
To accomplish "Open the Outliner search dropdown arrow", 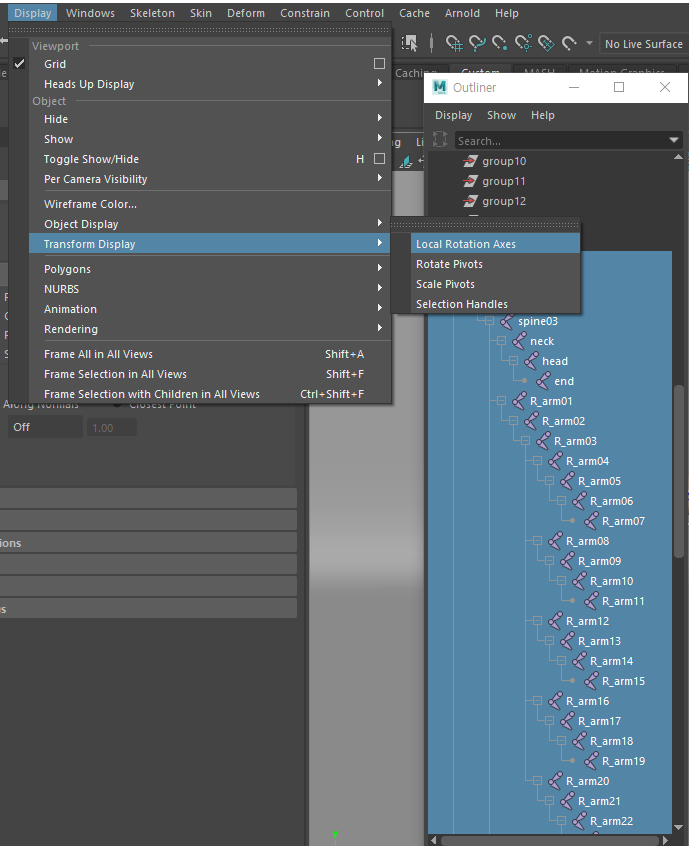I will point(674,140).
